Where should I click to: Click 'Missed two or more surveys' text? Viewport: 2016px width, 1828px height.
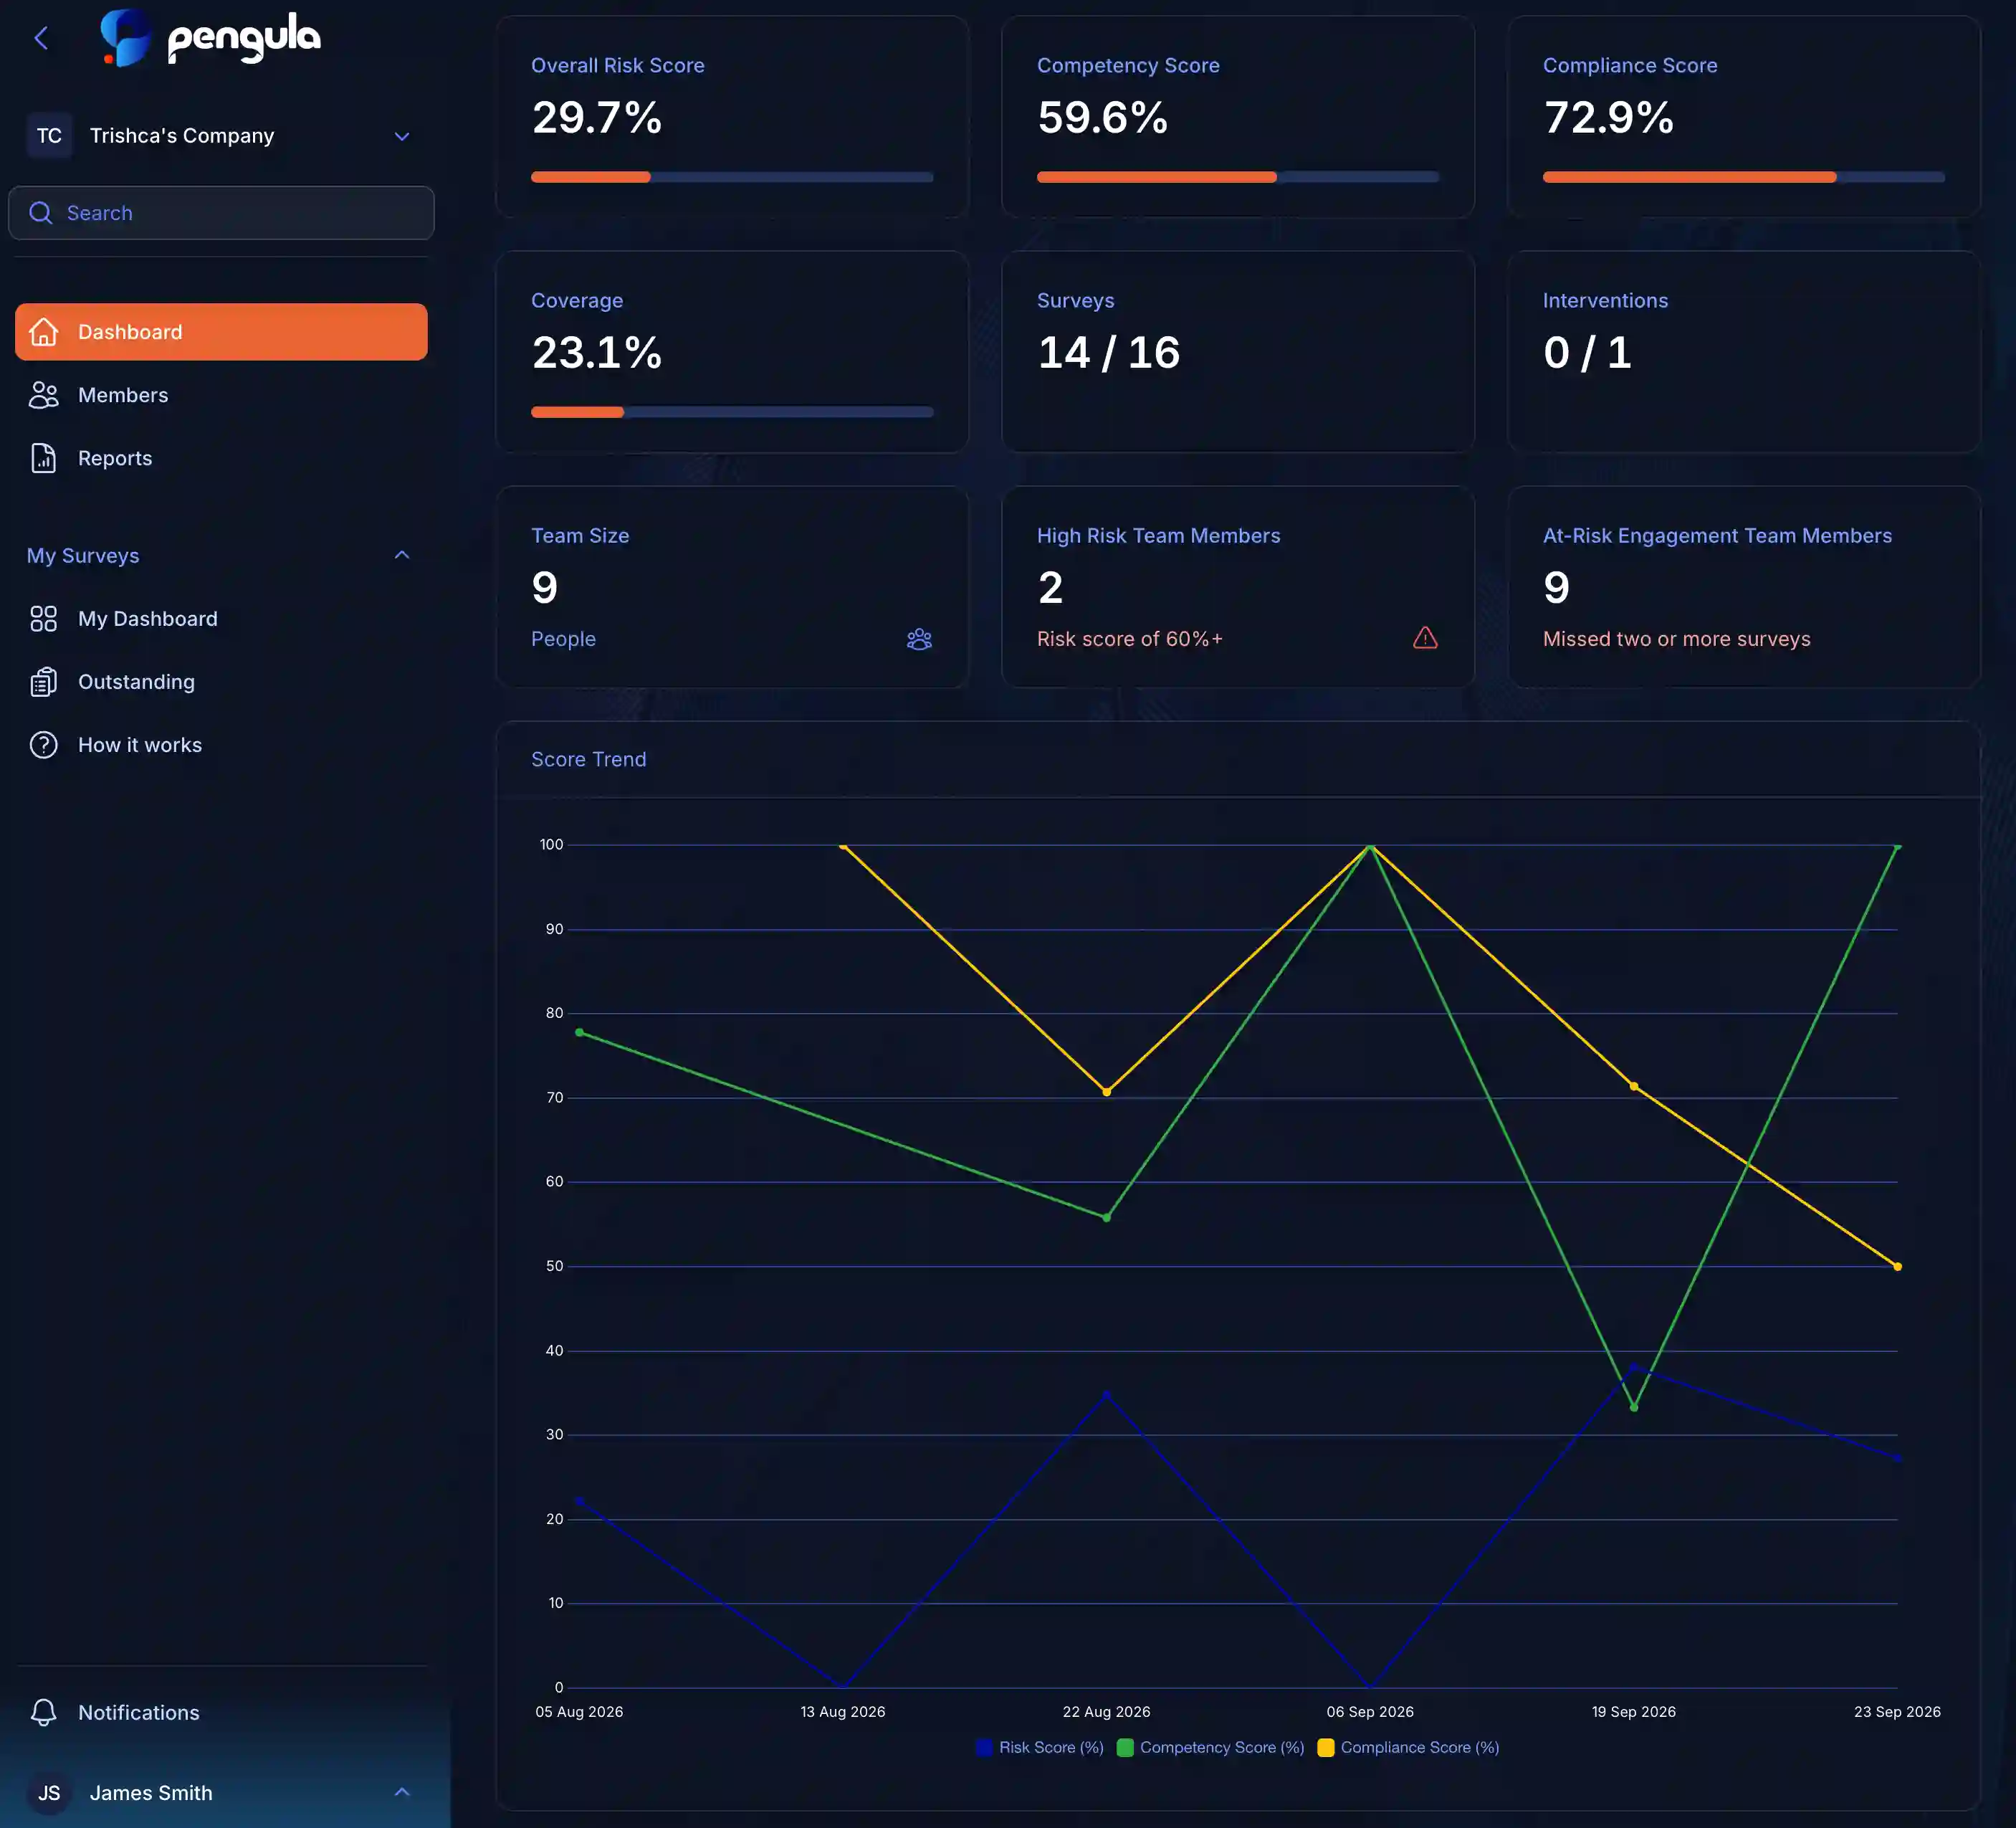click(1676, 639)
